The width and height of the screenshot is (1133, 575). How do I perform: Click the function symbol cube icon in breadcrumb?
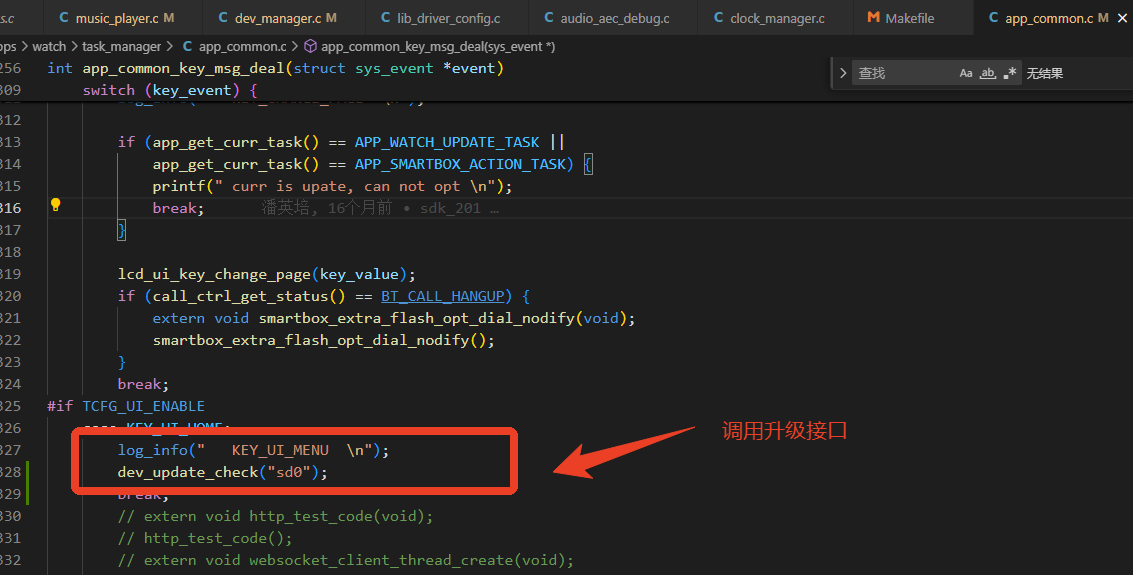pos(310,46)
